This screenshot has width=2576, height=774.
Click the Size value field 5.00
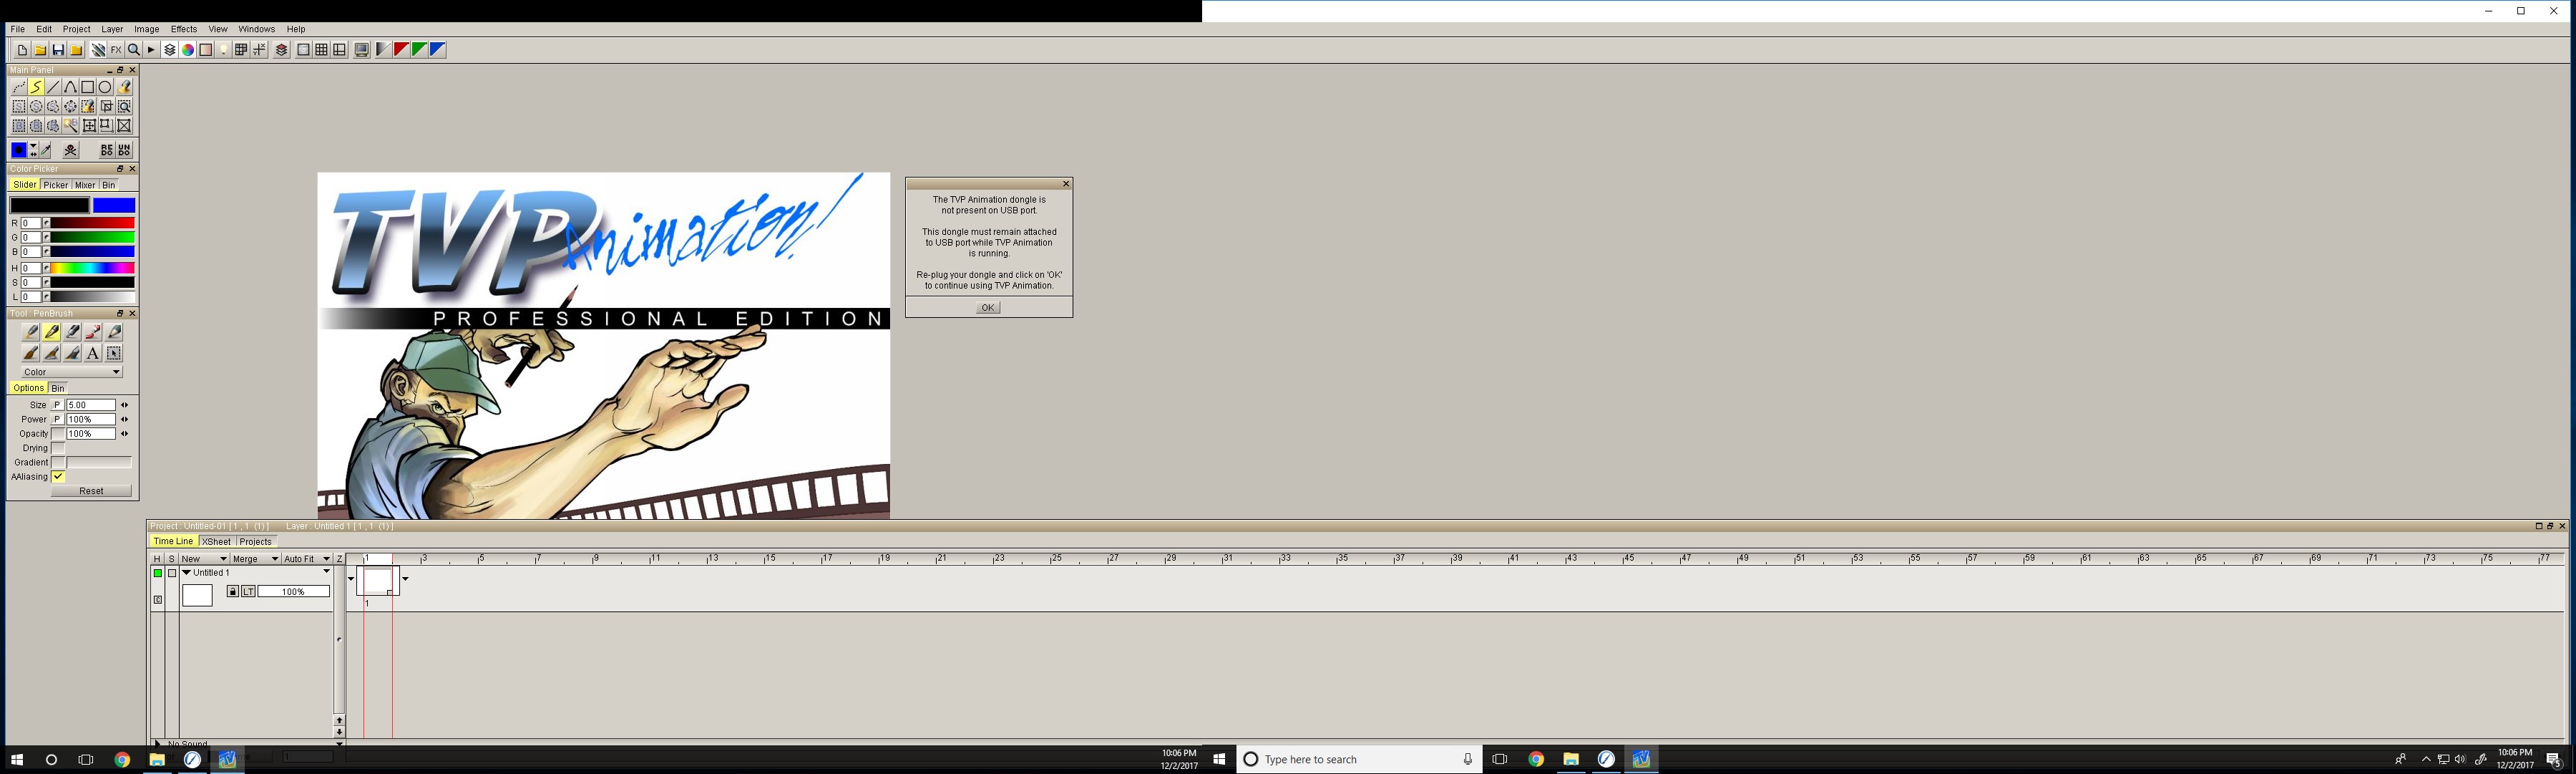coord(91,406)
